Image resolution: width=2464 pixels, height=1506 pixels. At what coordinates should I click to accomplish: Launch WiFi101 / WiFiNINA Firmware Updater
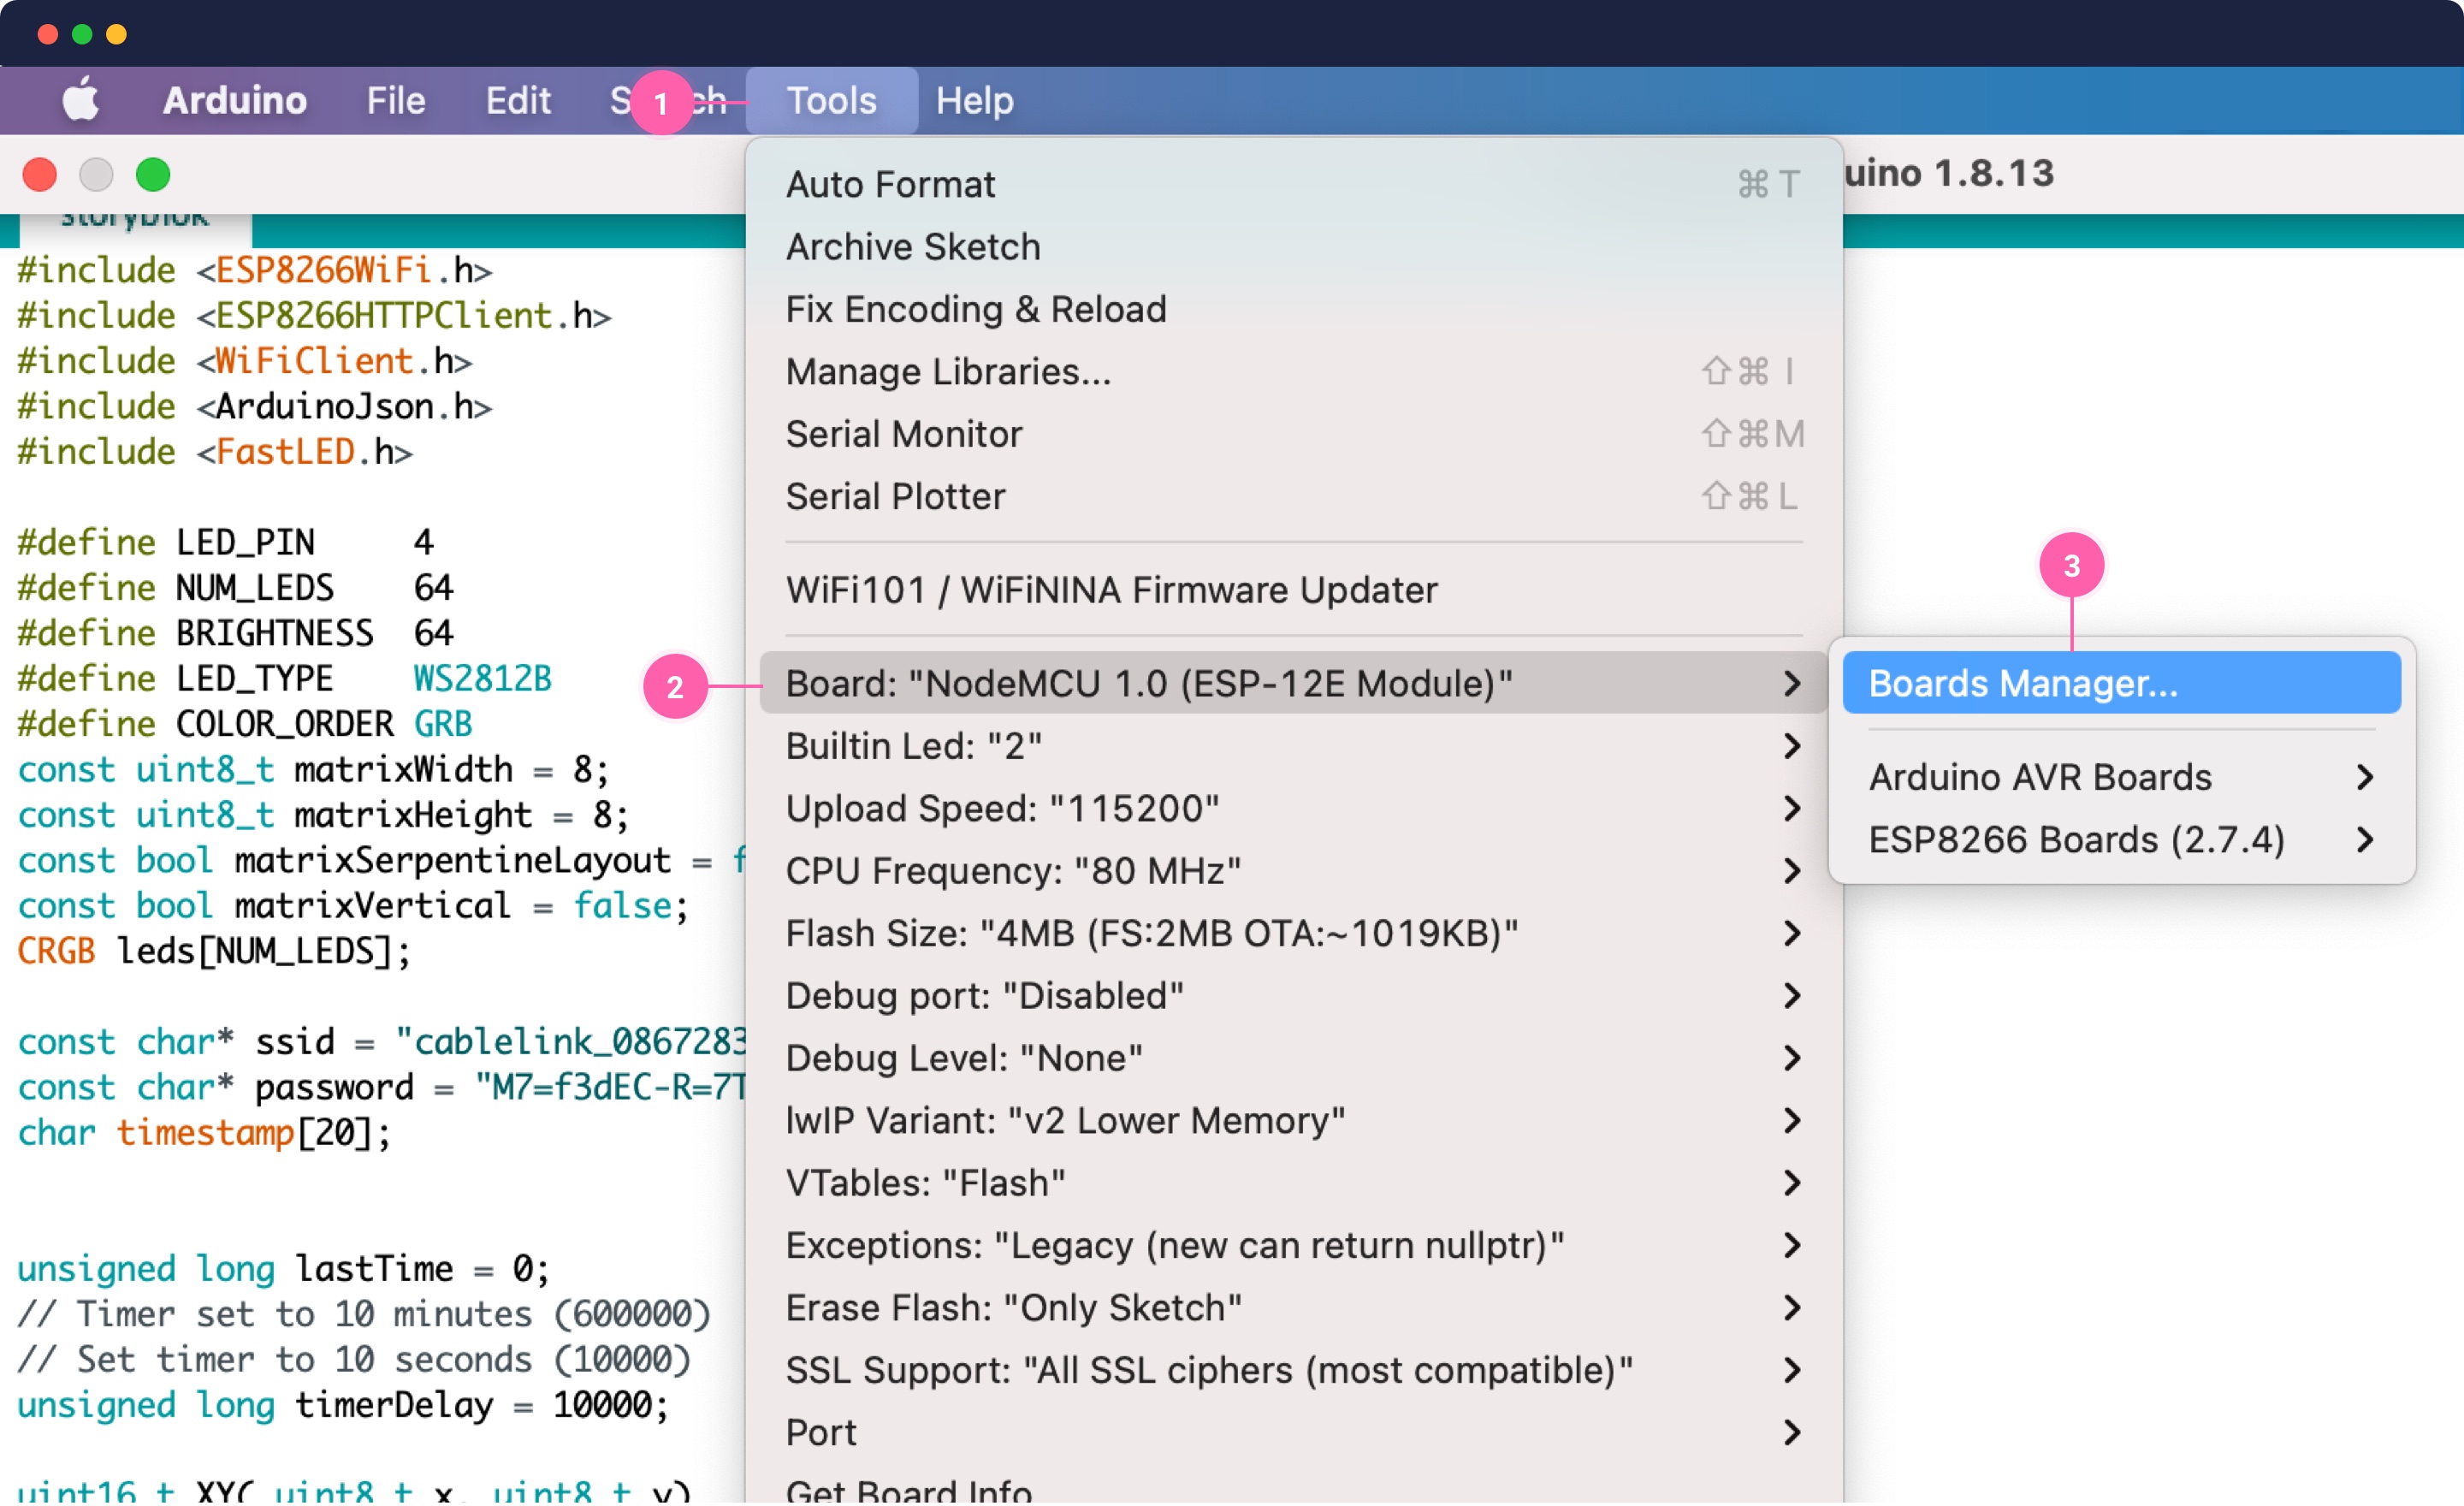tap(1294, 590)
